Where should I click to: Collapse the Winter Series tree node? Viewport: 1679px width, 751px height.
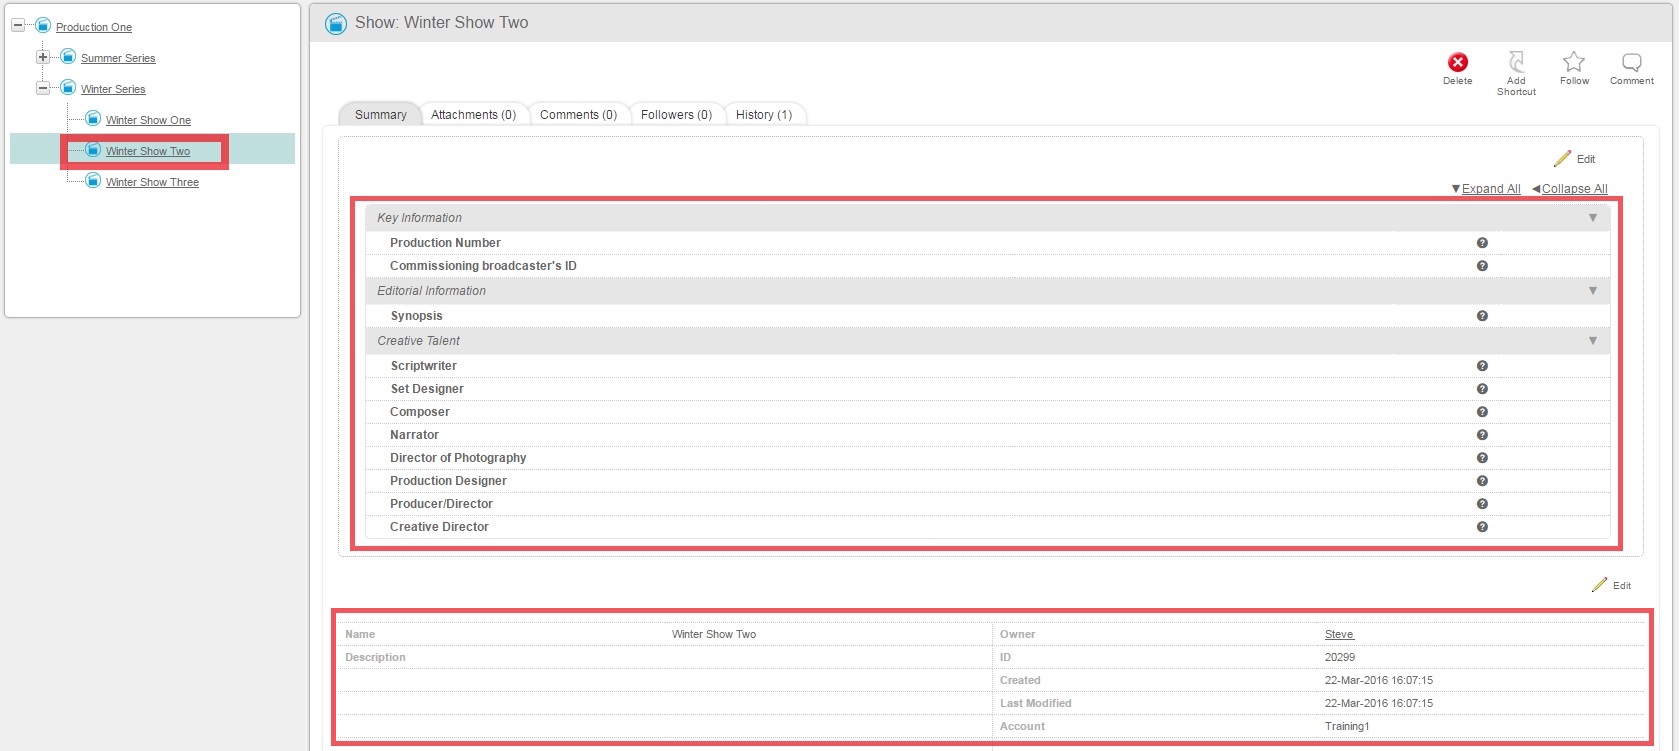pyautogui.click(x=43, y=88)
